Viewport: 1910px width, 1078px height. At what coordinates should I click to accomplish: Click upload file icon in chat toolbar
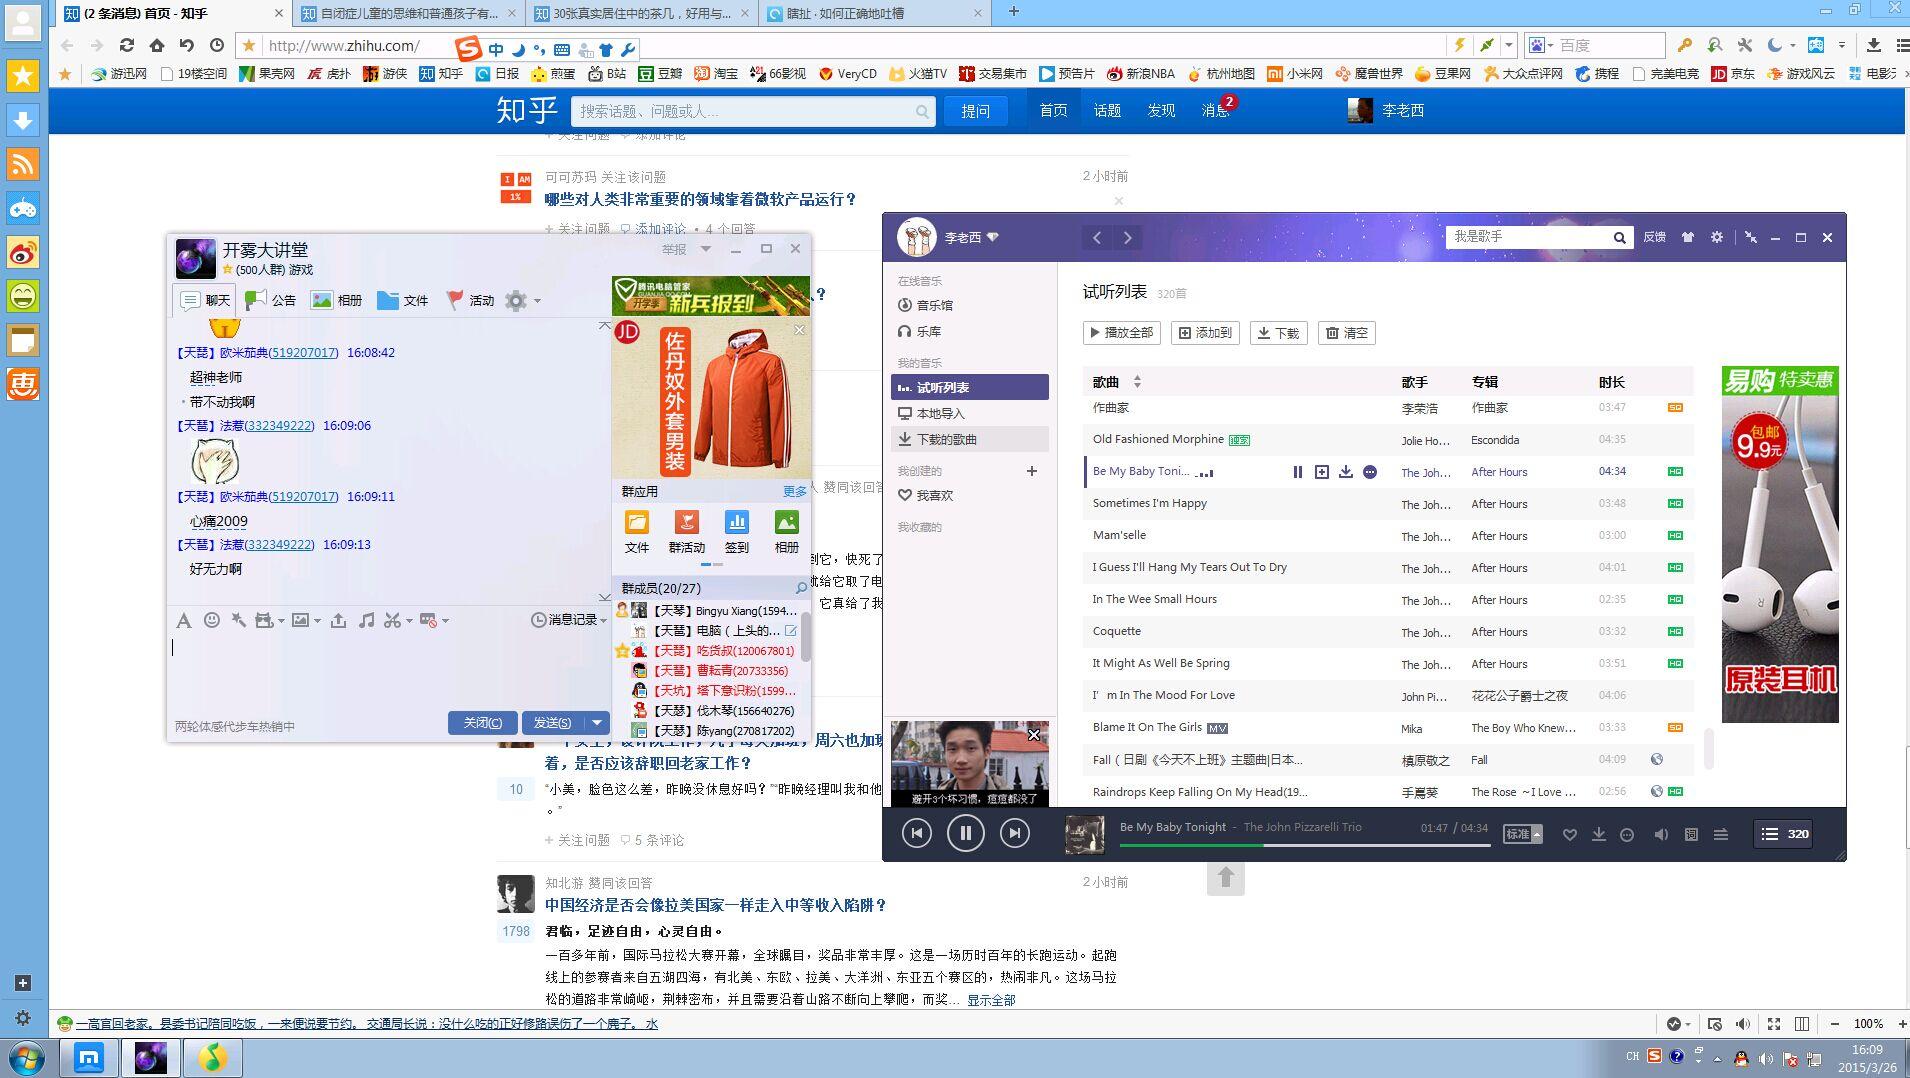(x=339, y=621)
